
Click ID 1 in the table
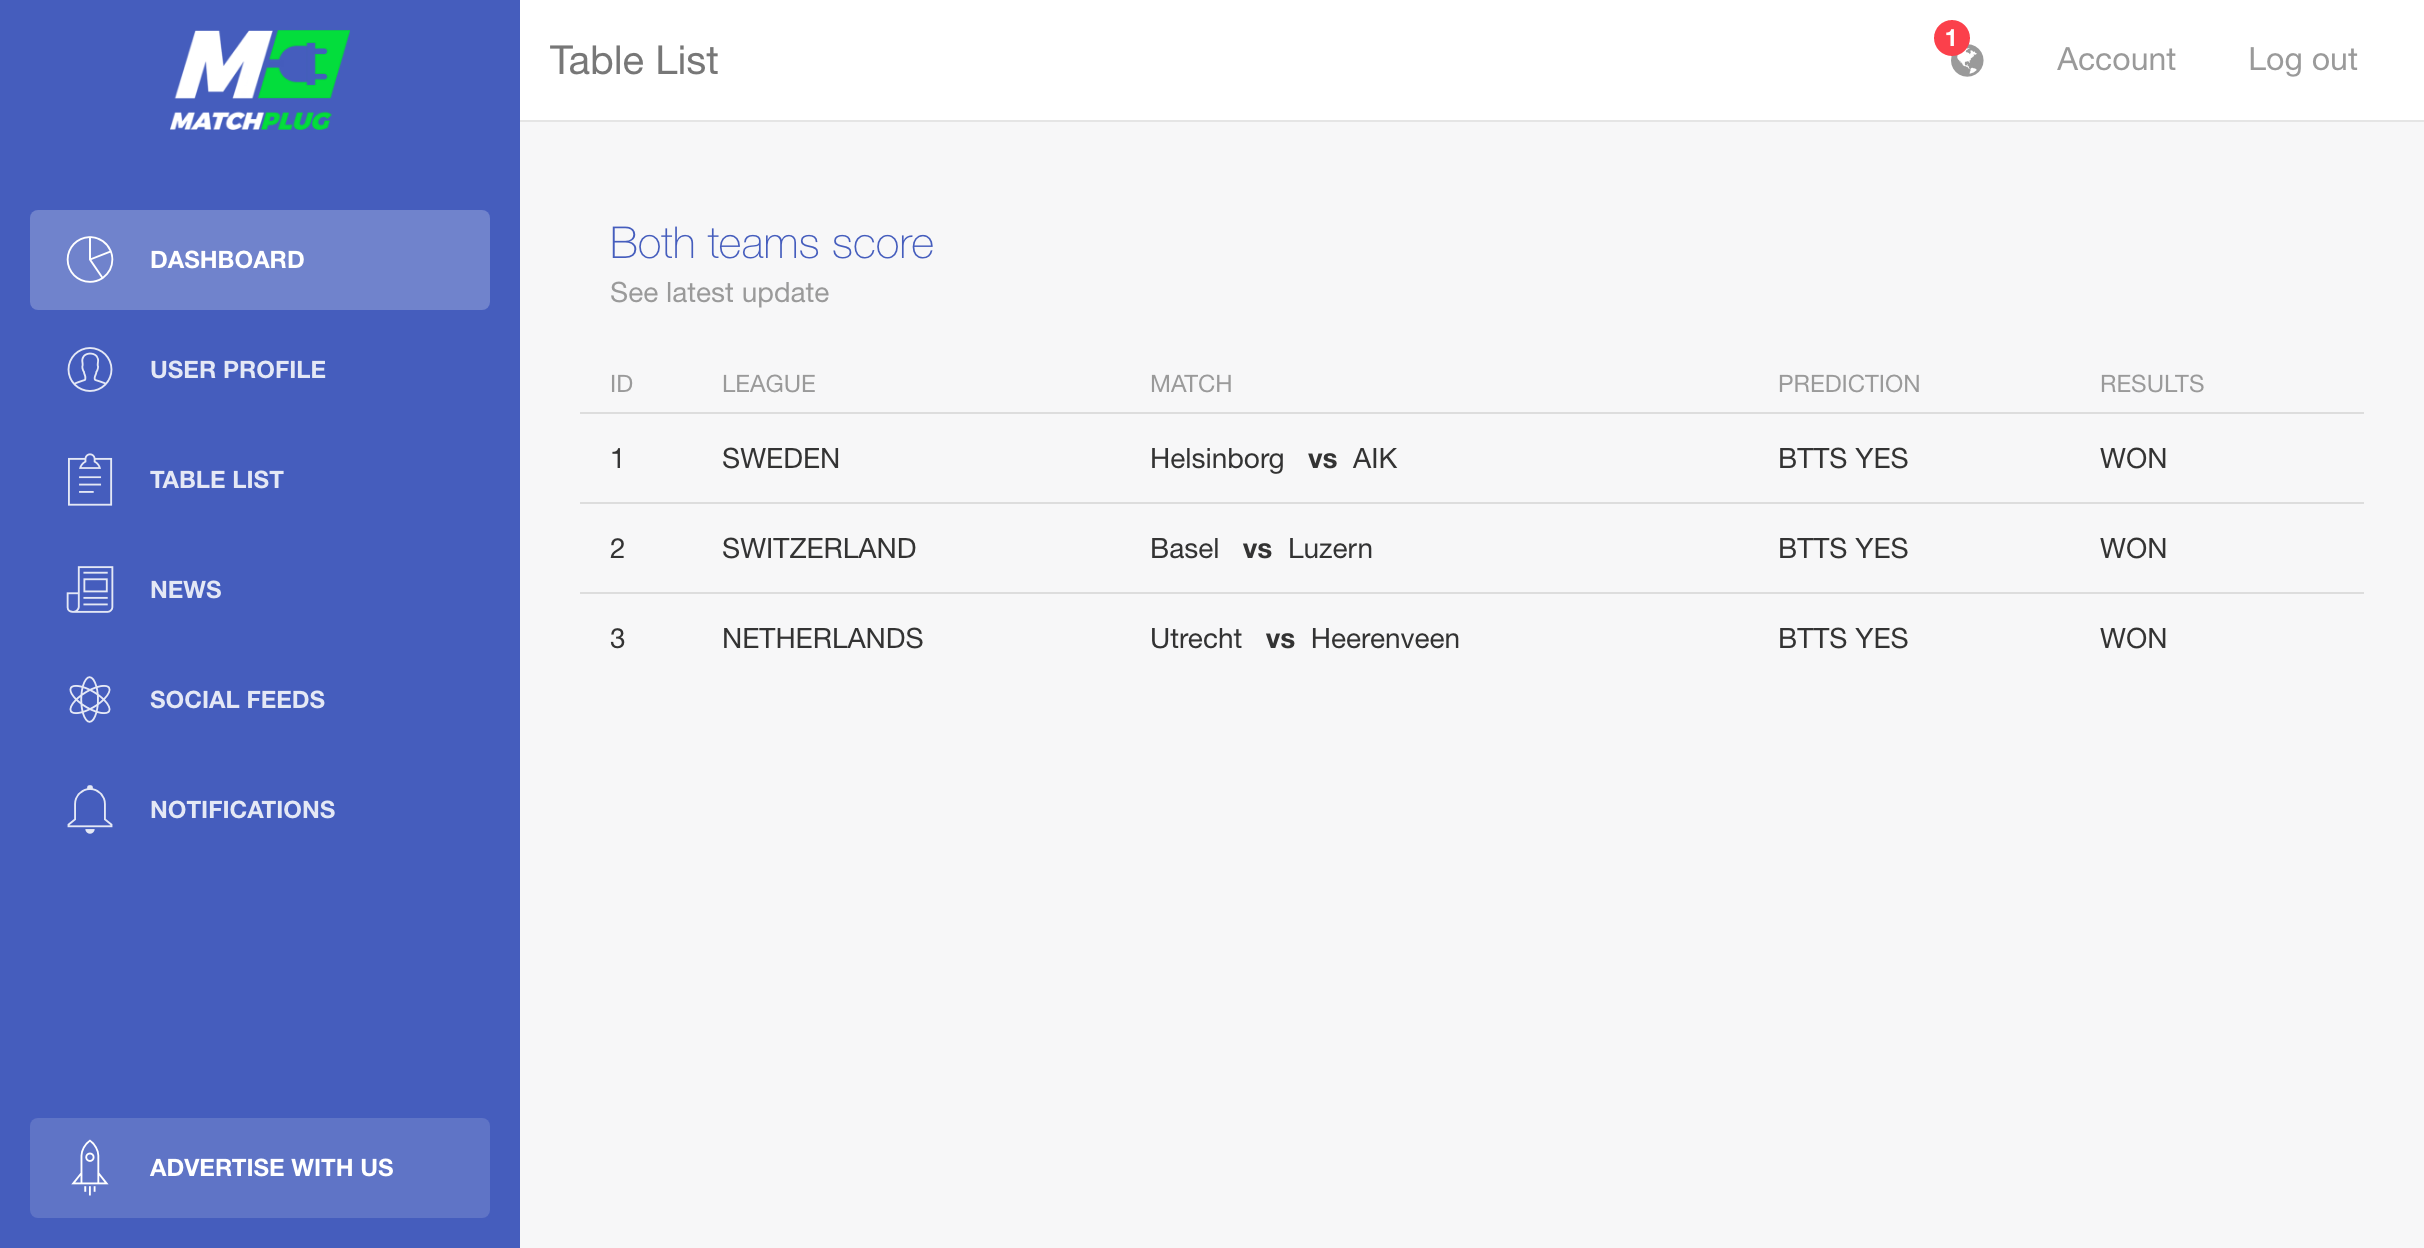point(617,459)
